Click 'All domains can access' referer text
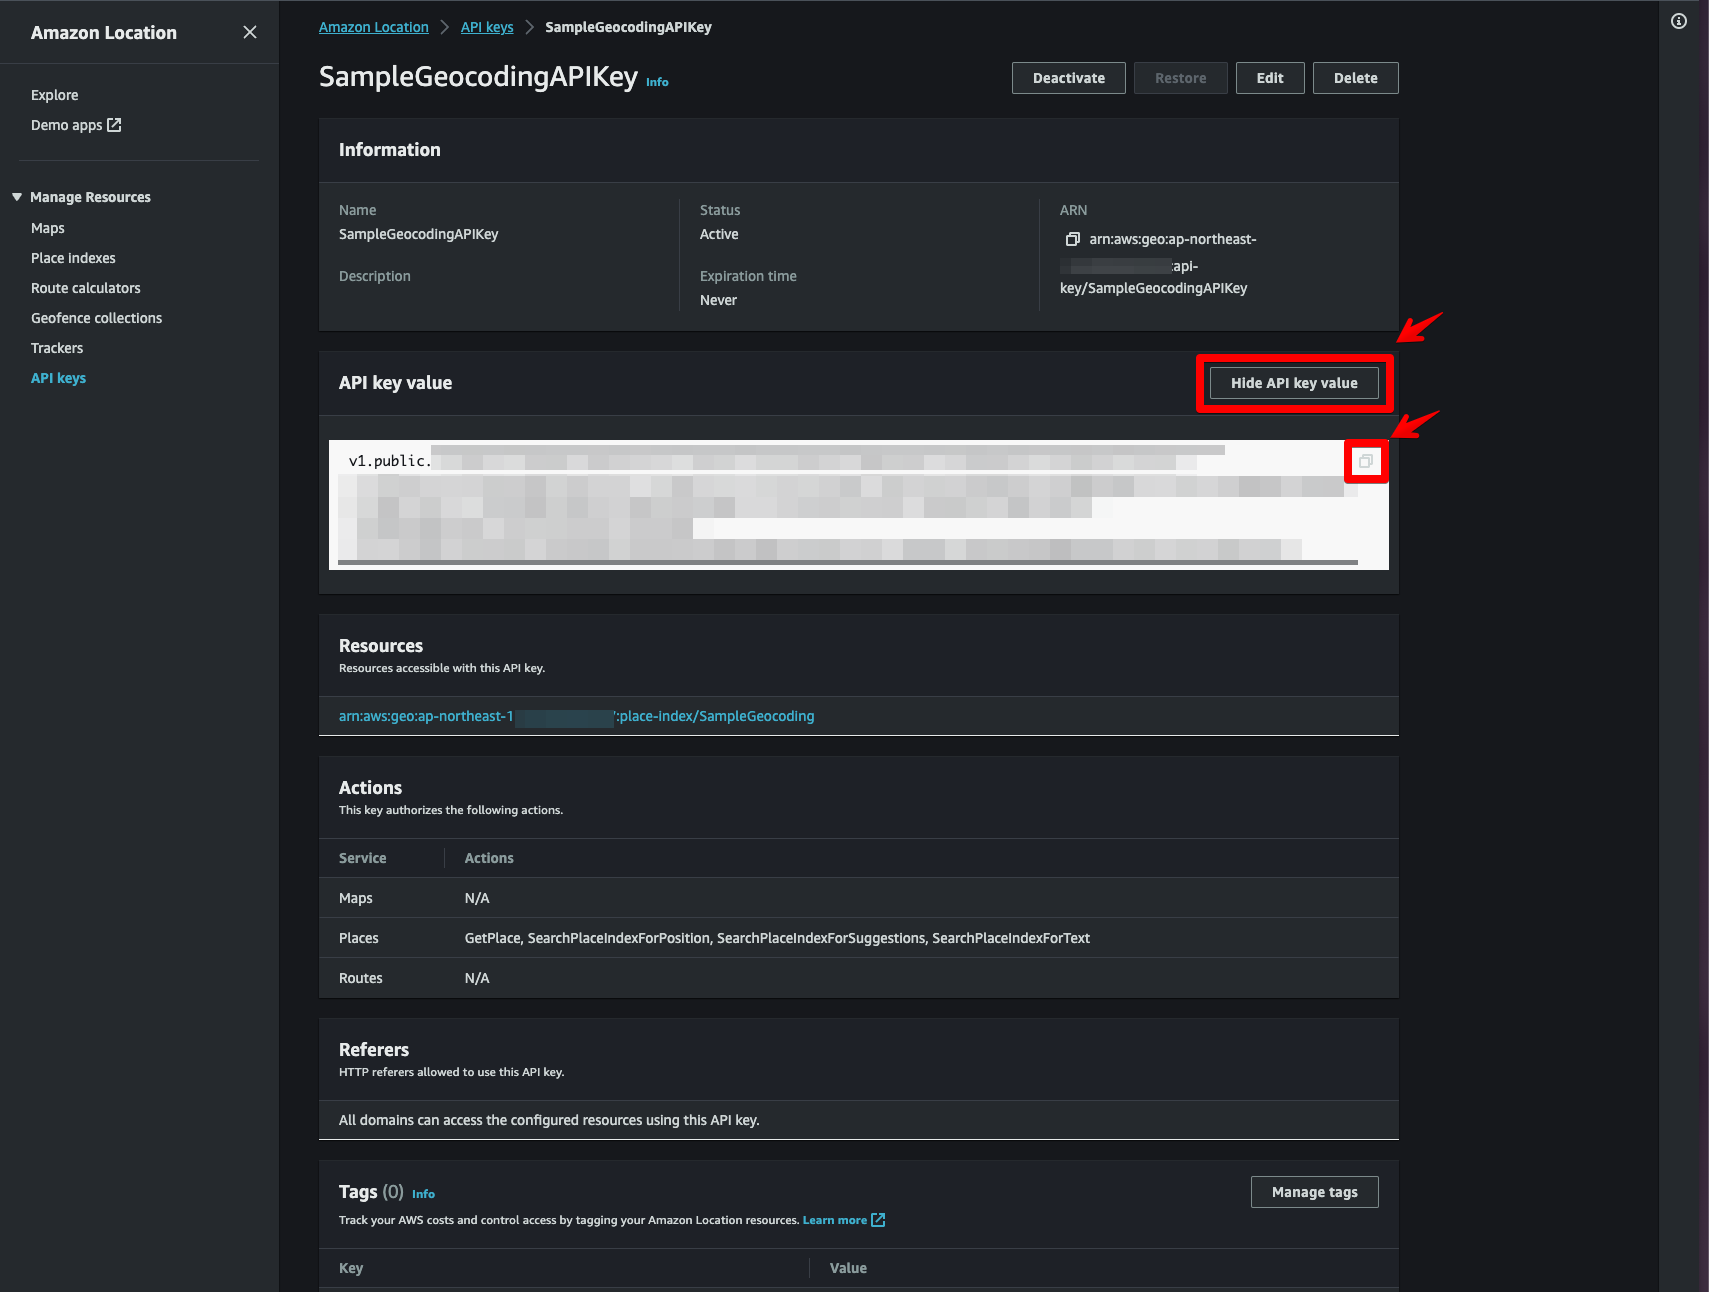The width and height of the screenshot is (1709, 1292). (x=549, y=1120)
